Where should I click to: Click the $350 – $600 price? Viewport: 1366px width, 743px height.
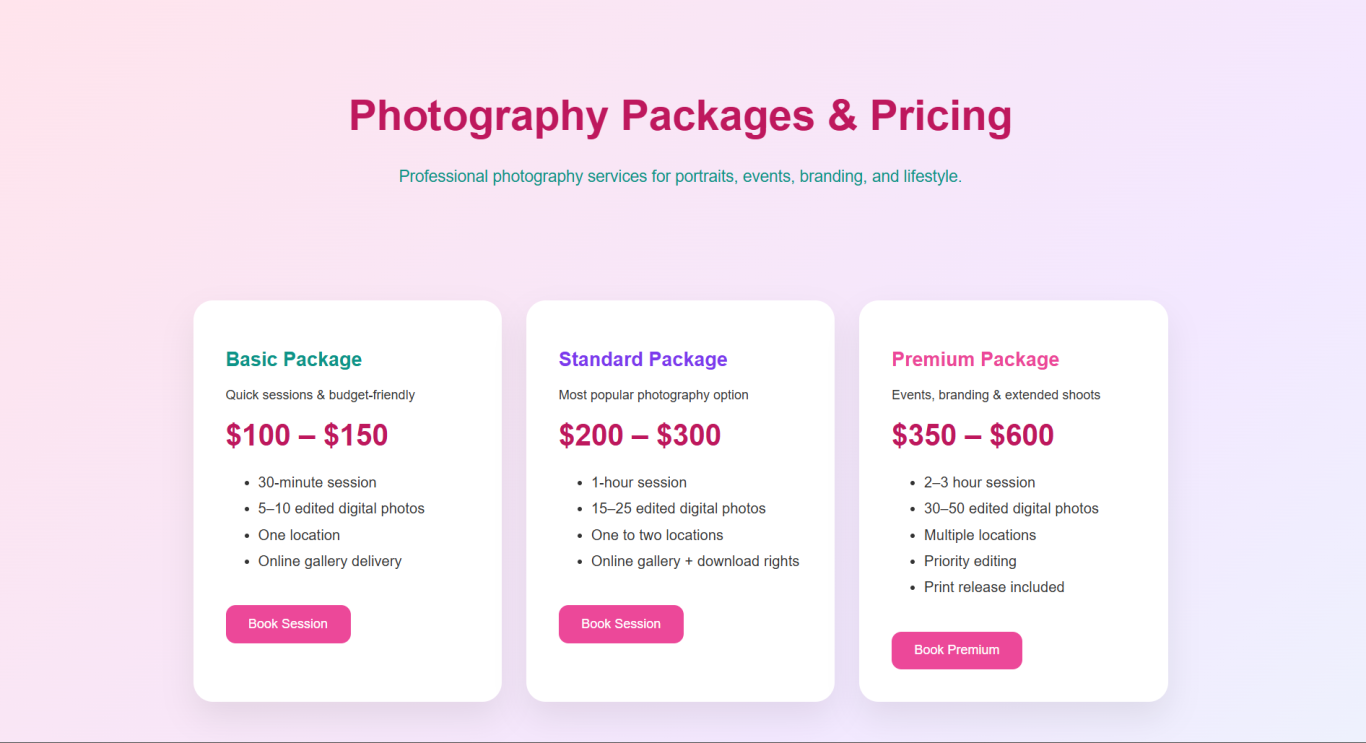coord(973,435)
